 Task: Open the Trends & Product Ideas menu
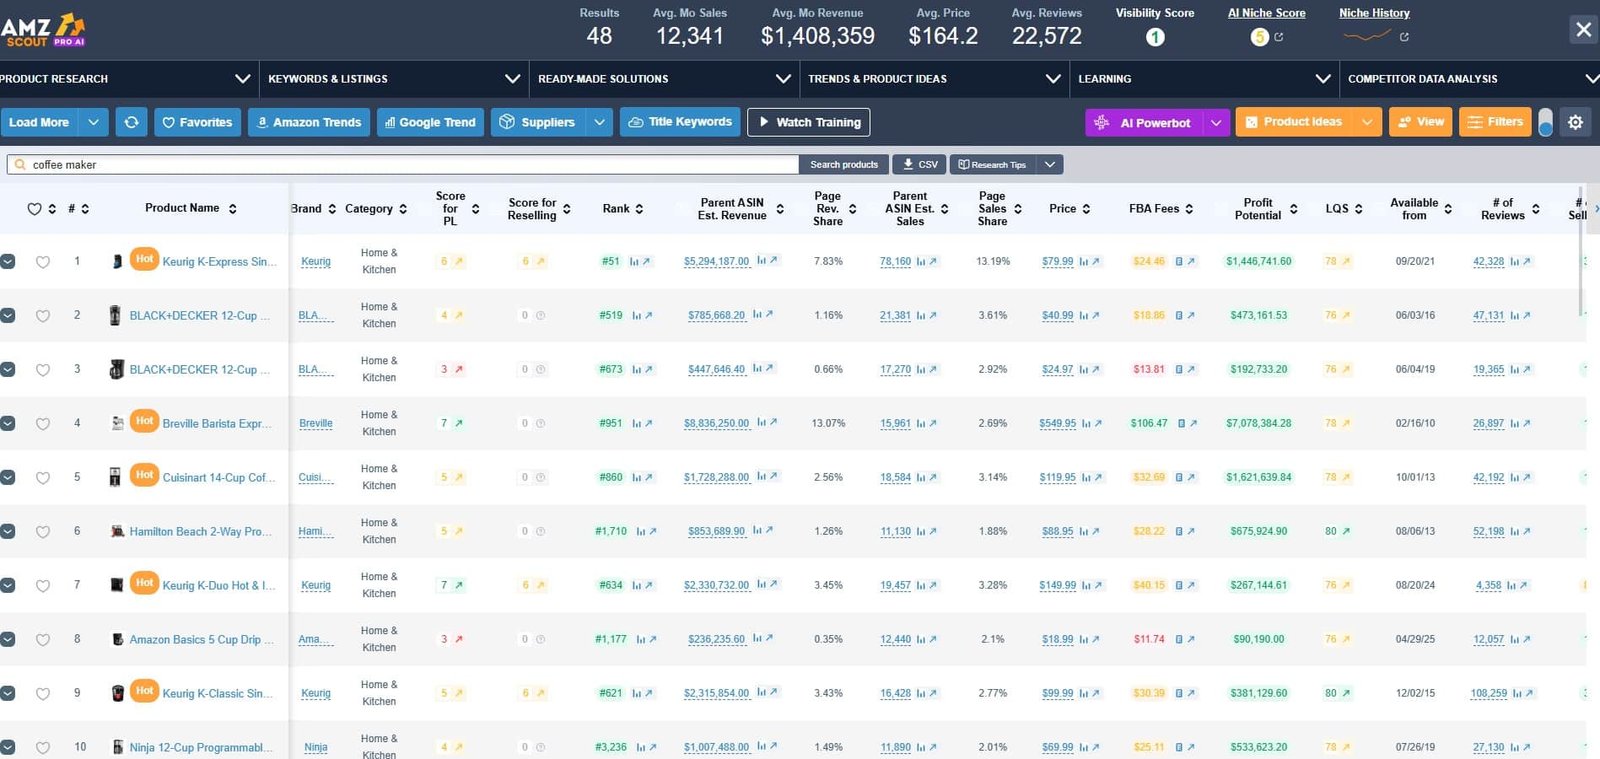(933, 78)
